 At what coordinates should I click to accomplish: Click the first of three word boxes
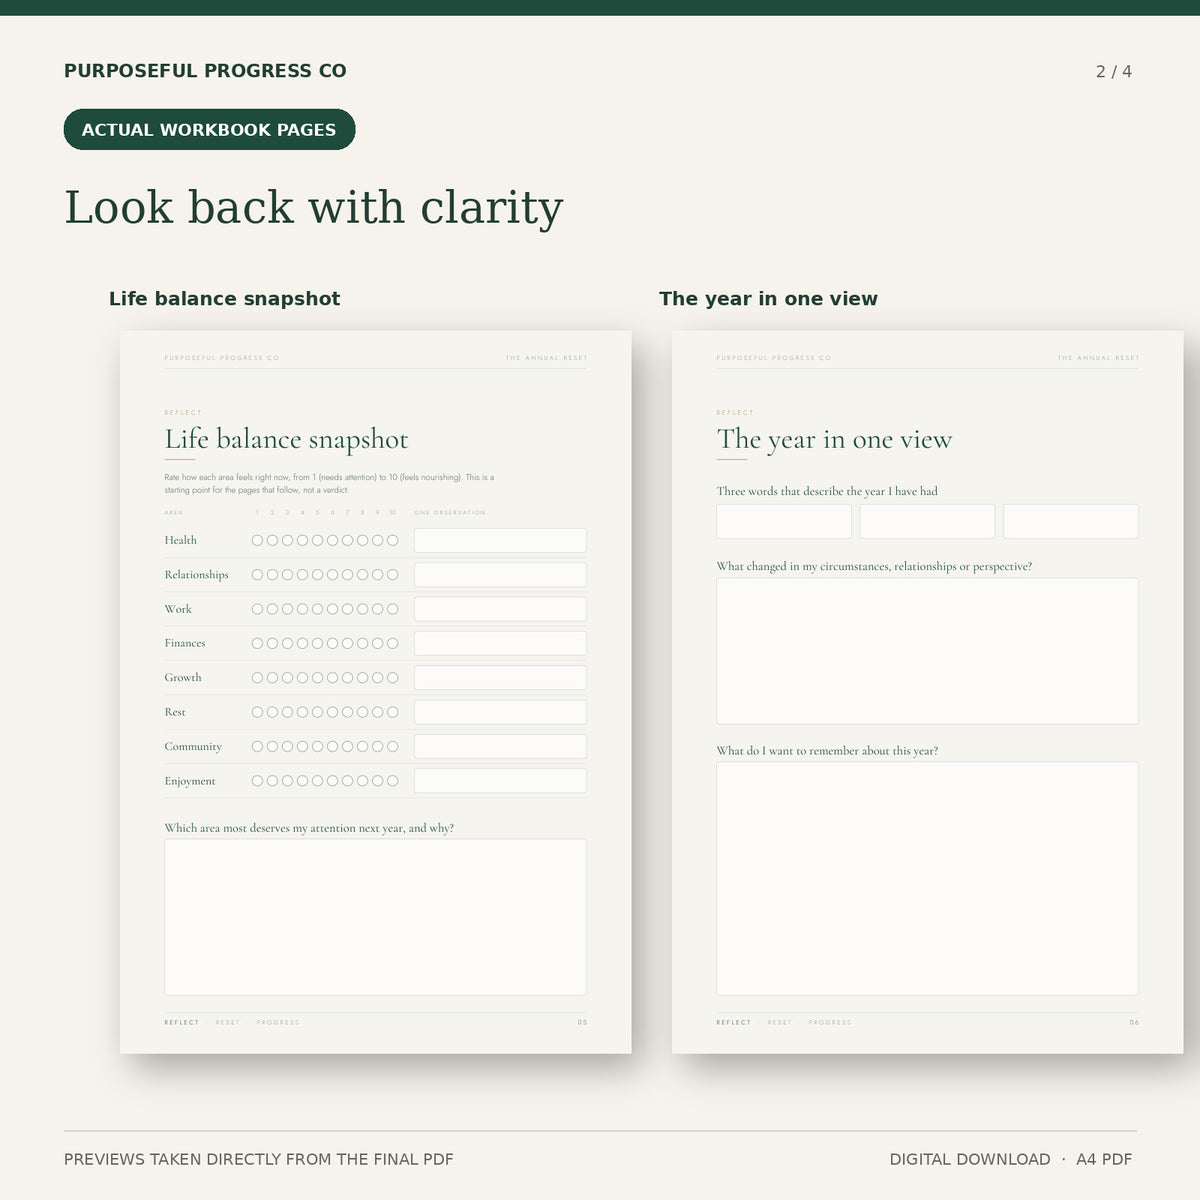pyautogui.click(x=784, y=521)
